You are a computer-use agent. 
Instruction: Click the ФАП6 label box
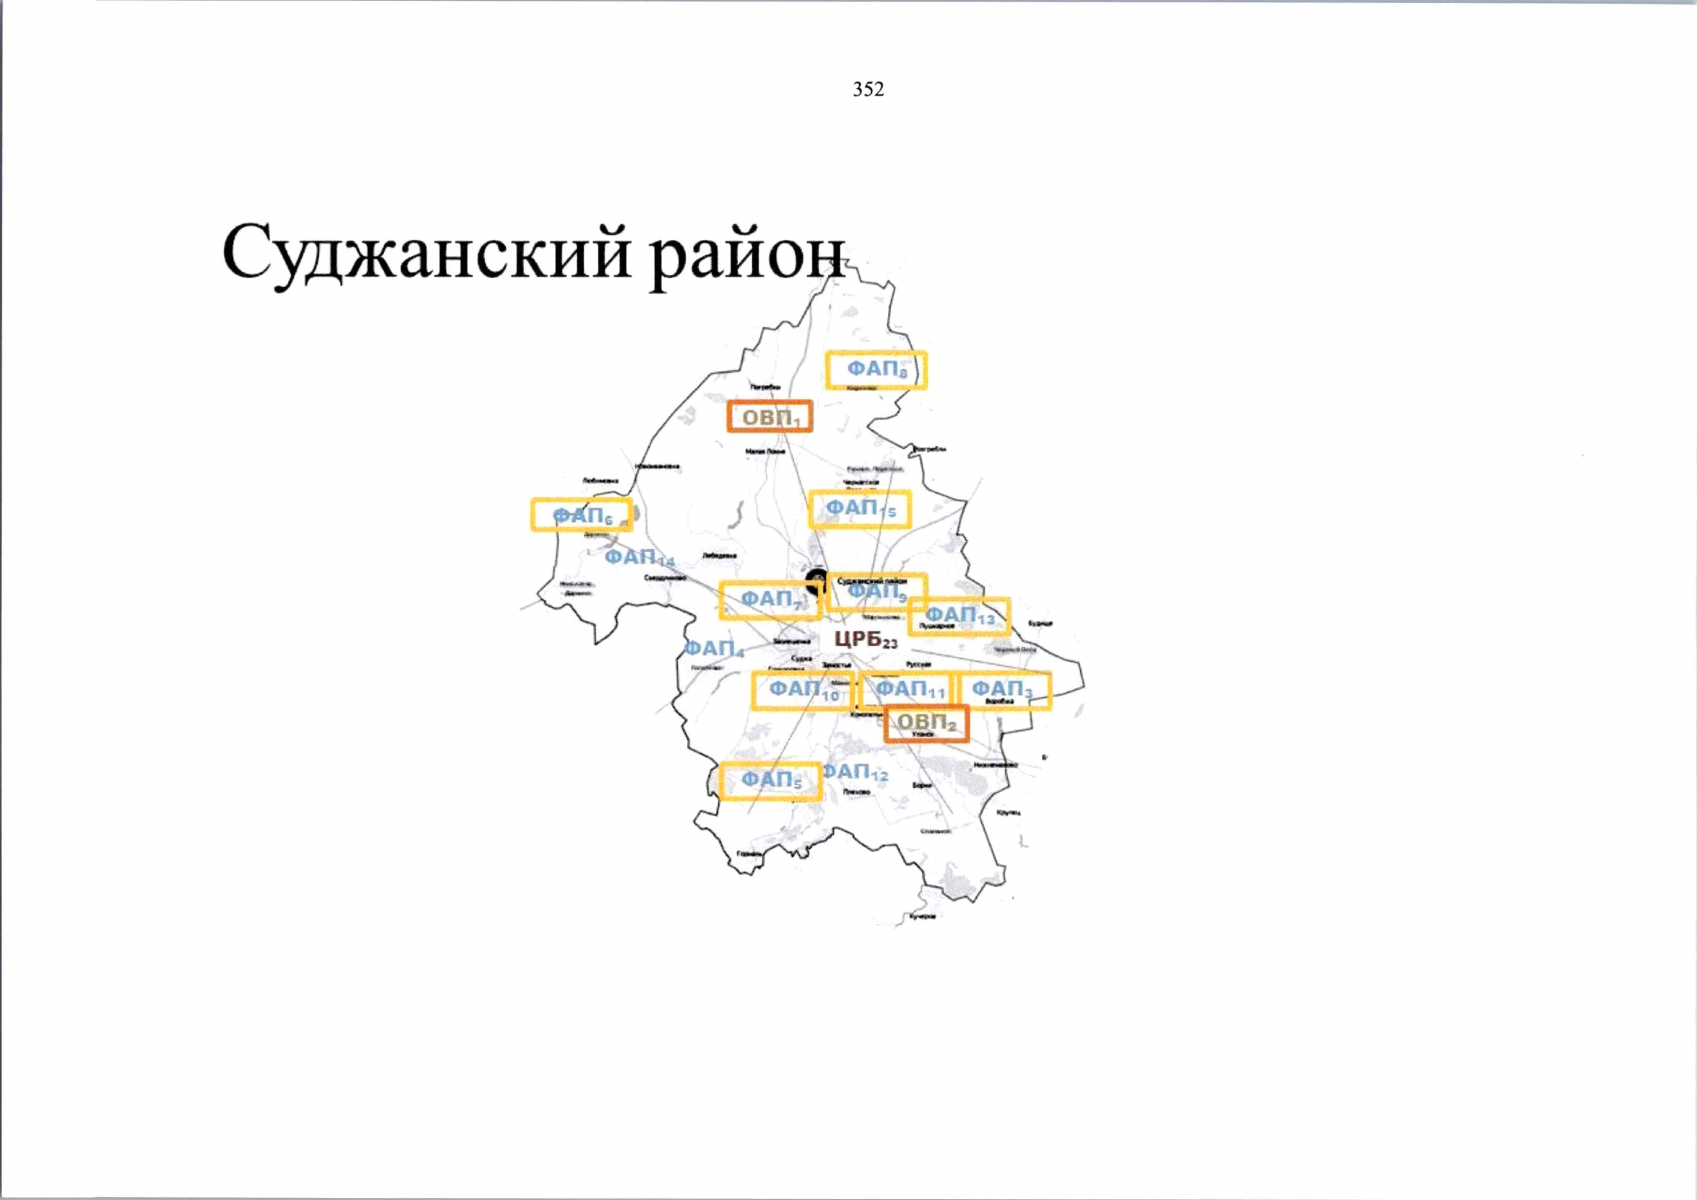[581, 516]
